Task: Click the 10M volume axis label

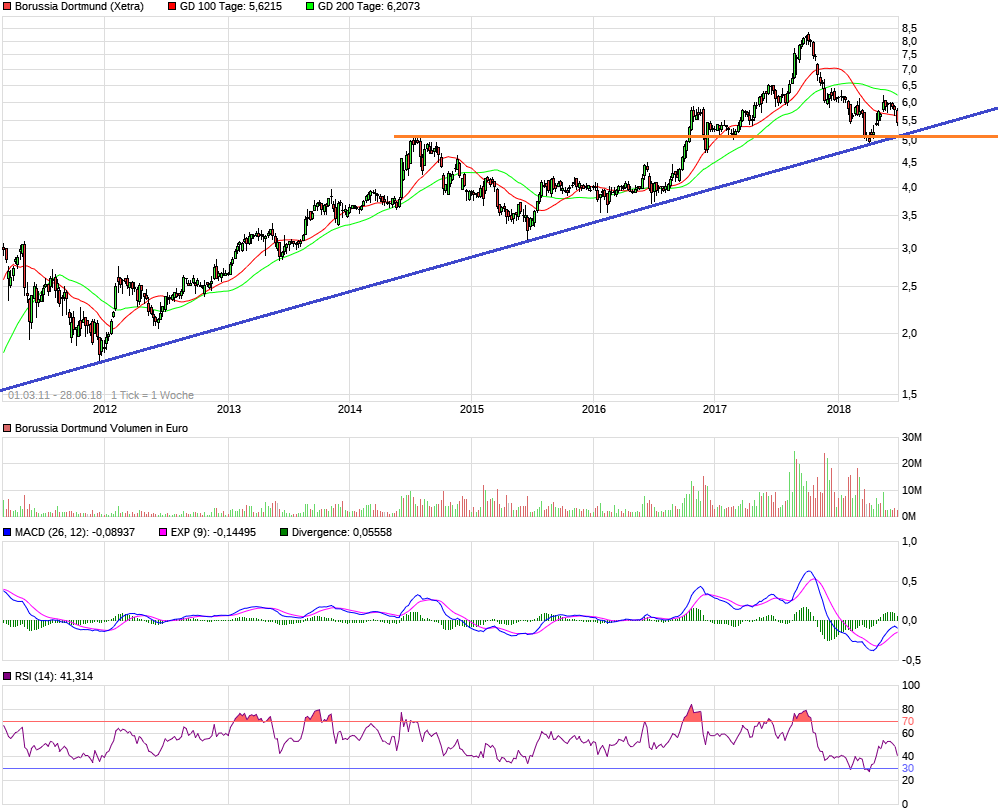Action: (x=912, y=490)
